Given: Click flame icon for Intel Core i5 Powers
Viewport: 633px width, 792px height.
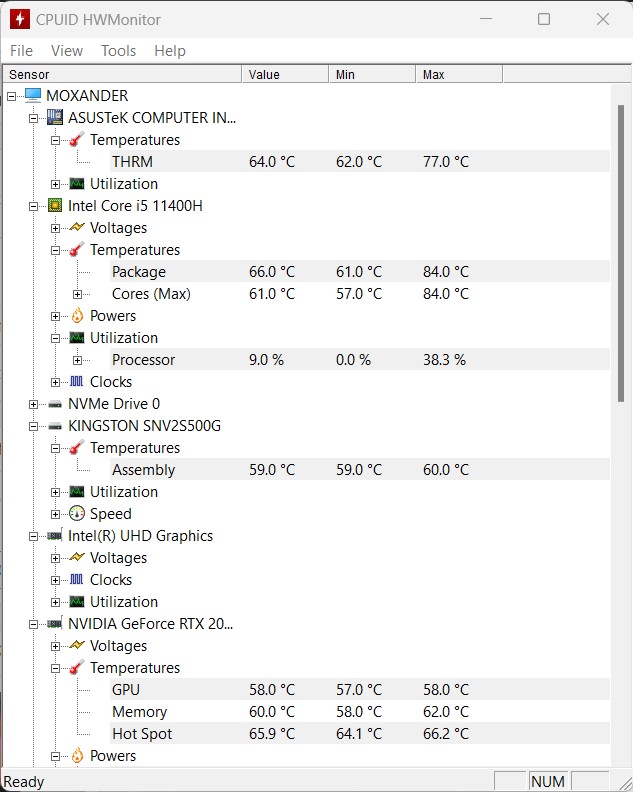Looking at the screenshot, I should (77, 316).
